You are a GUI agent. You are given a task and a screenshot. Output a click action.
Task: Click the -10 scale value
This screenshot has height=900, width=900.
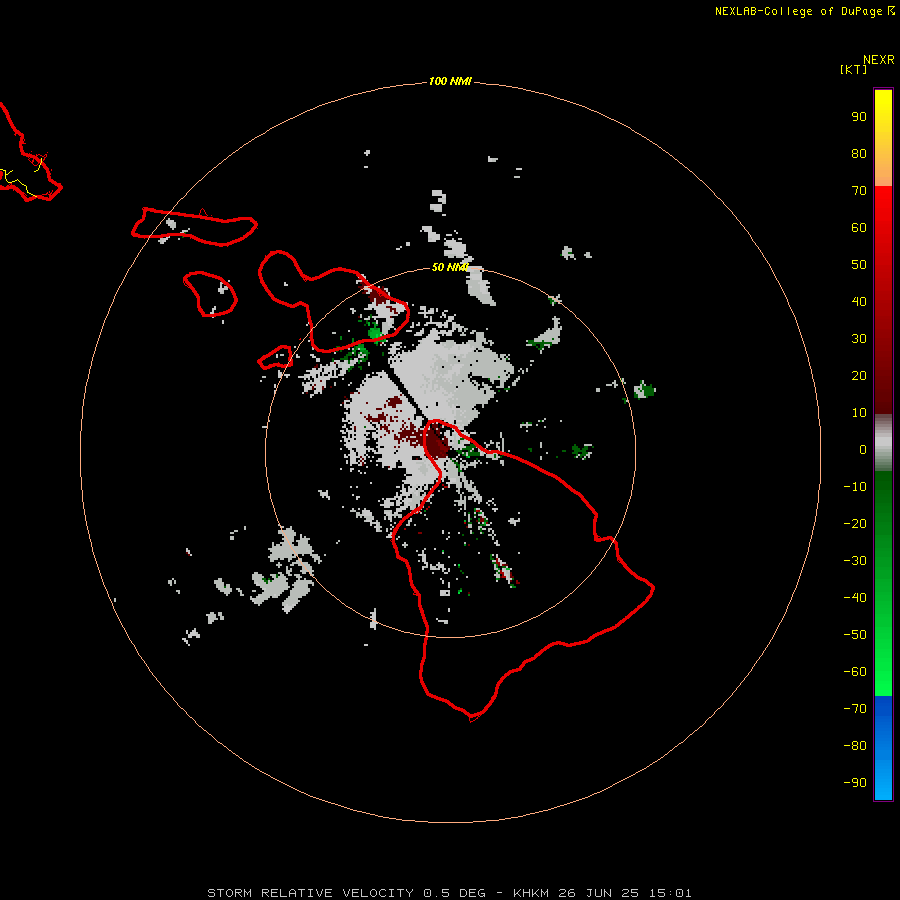pos(855,487)
